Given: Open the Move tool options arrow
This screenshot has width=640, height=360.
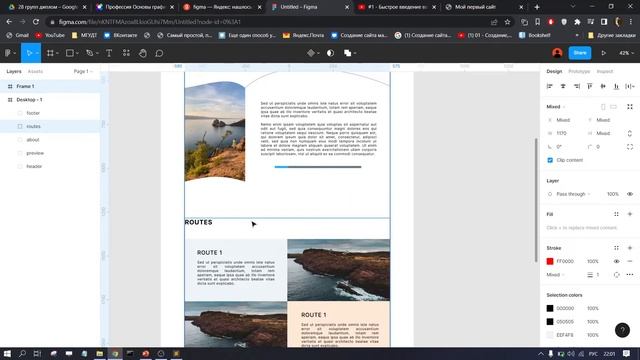Looking at the screenshot, I should (x=37, y=53).
